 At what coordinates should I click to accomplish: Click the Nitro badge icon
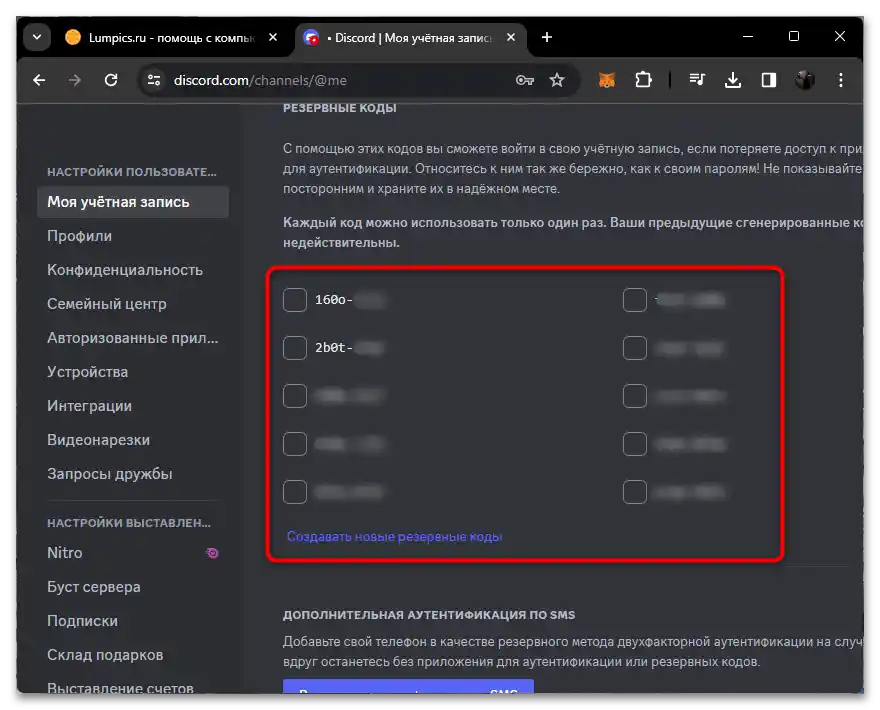(212, 553)
